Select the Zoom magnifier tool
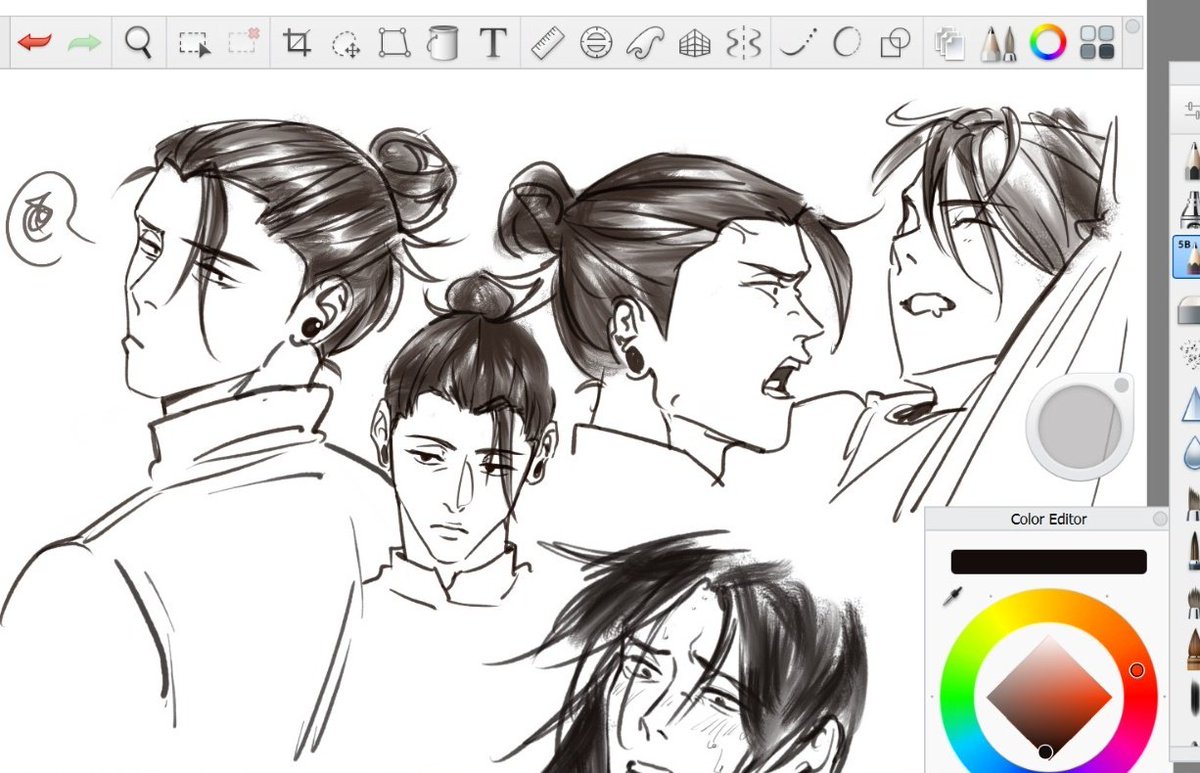This screenshot has width=1200, height=773. 138,42
